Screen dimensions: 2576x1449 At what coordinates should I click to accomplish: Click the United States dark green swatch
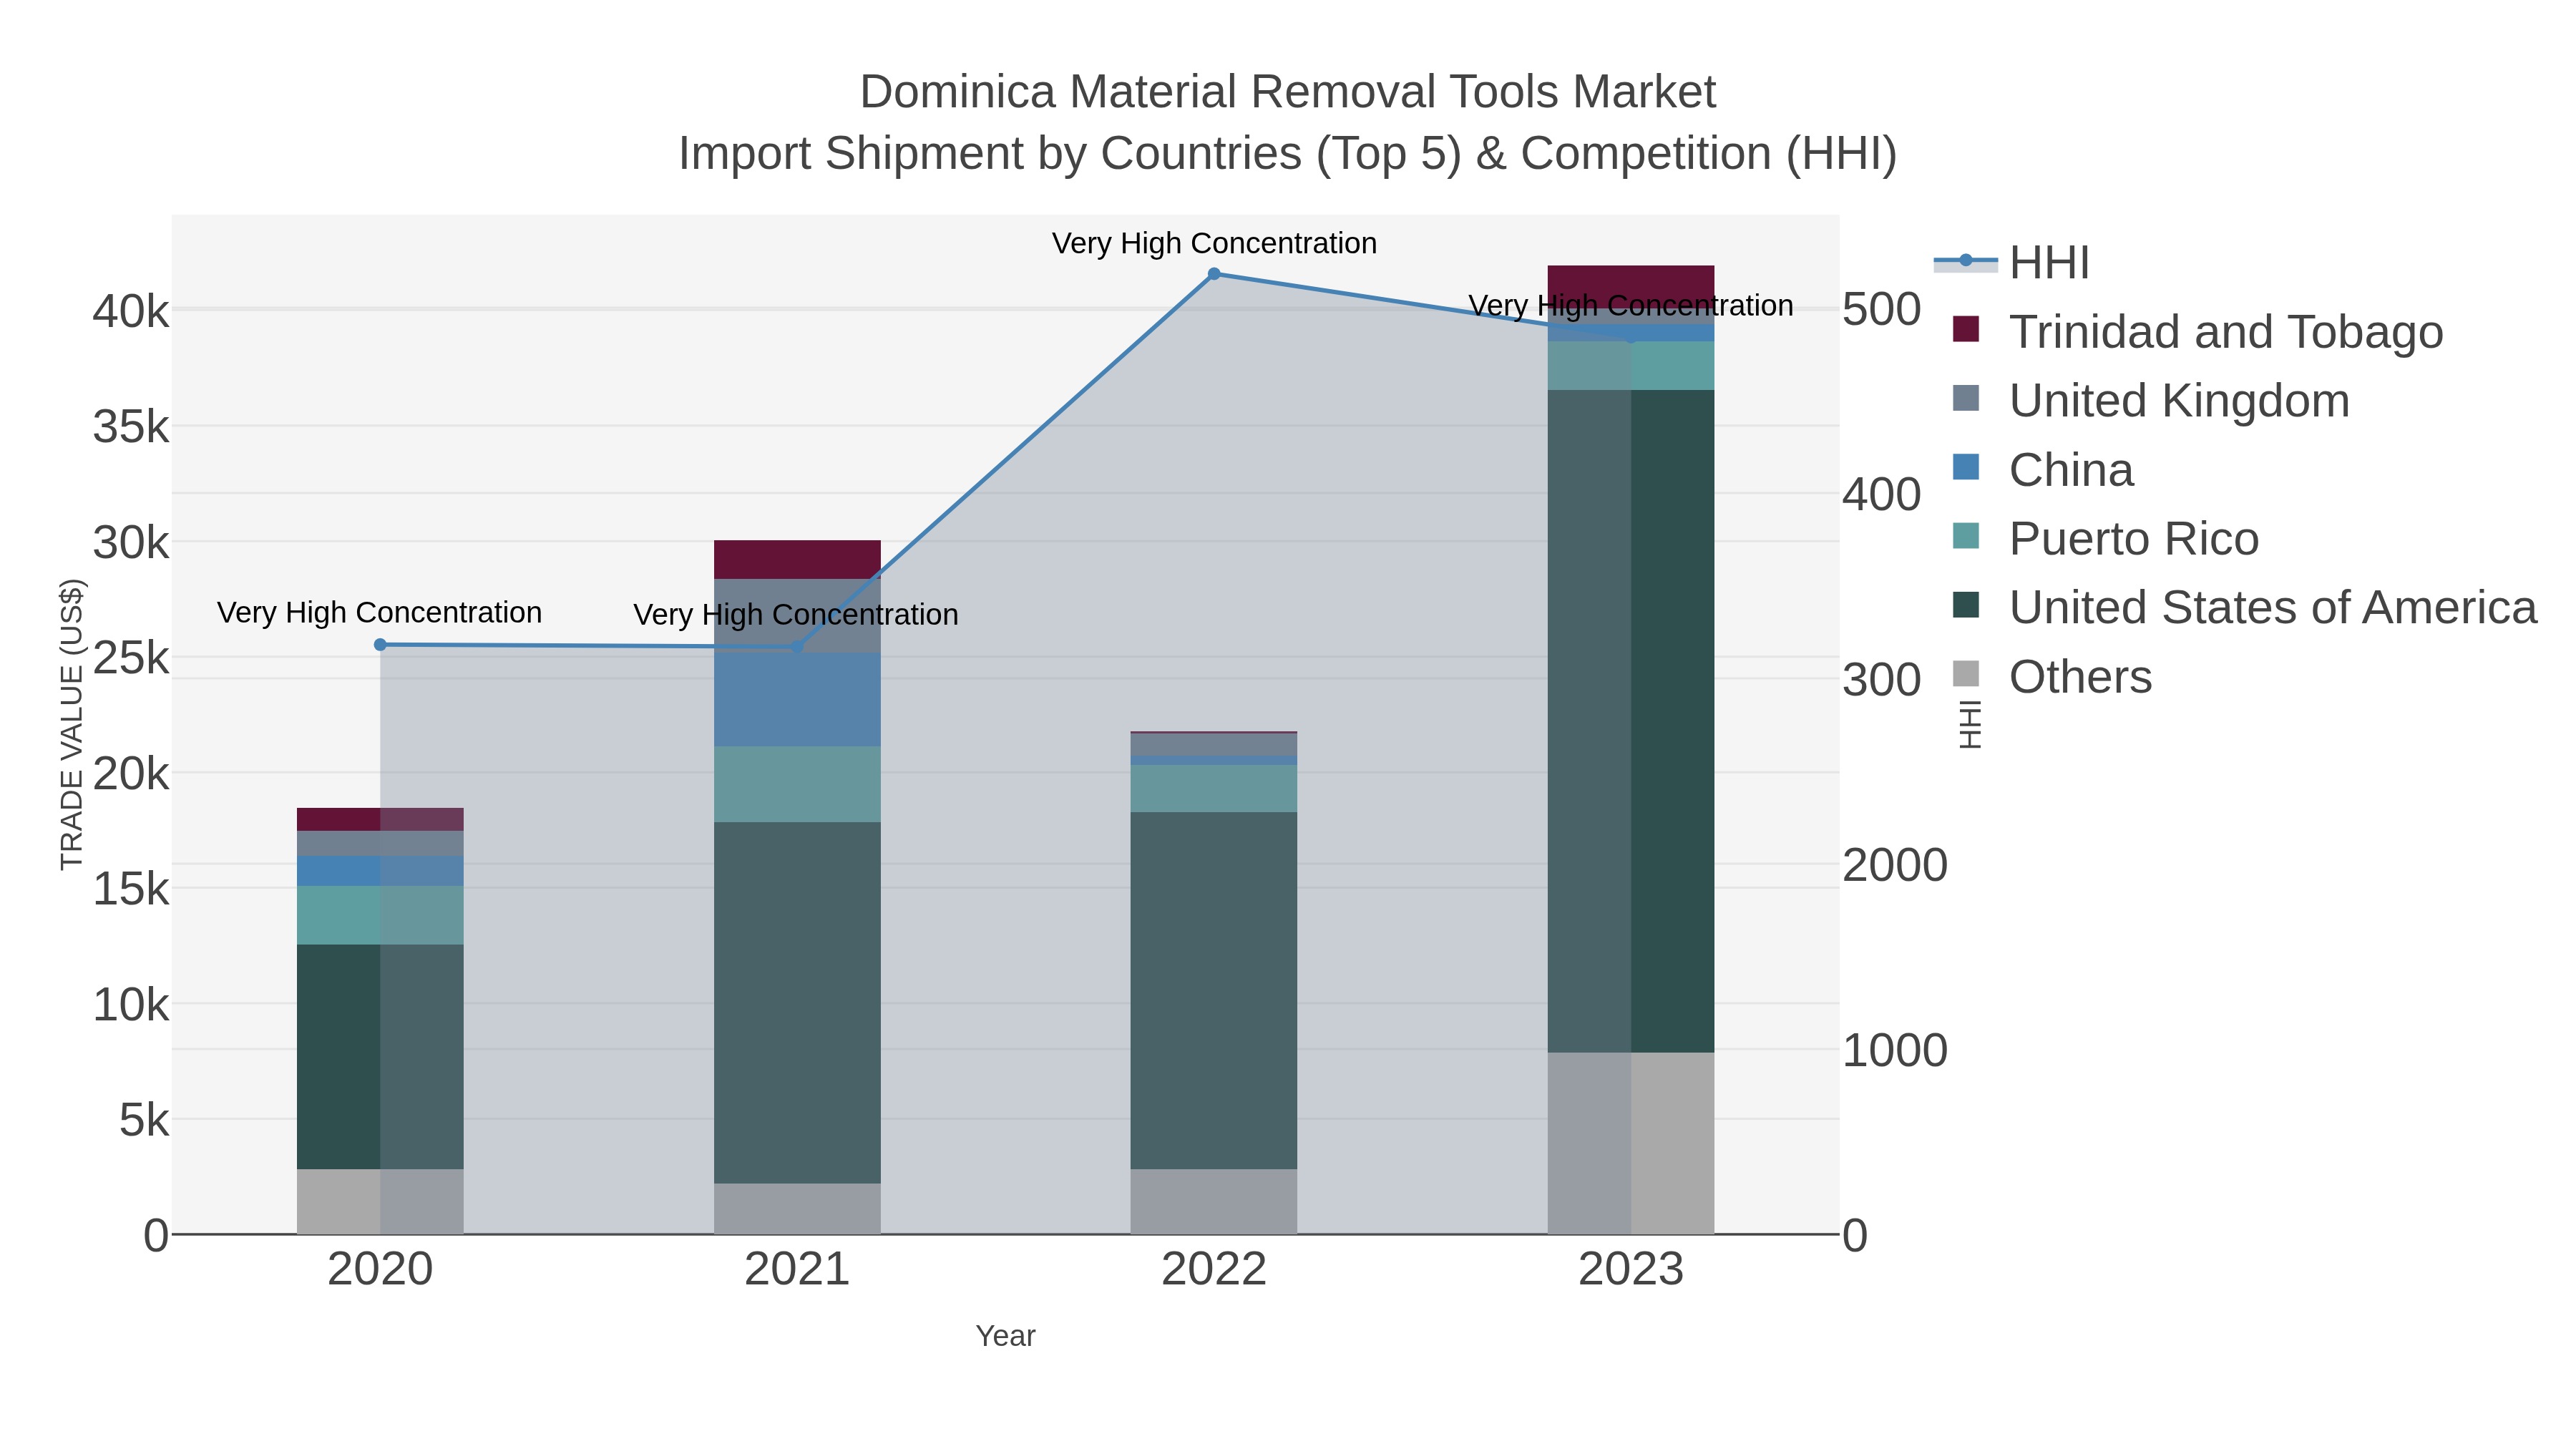tap(1966, 605)
